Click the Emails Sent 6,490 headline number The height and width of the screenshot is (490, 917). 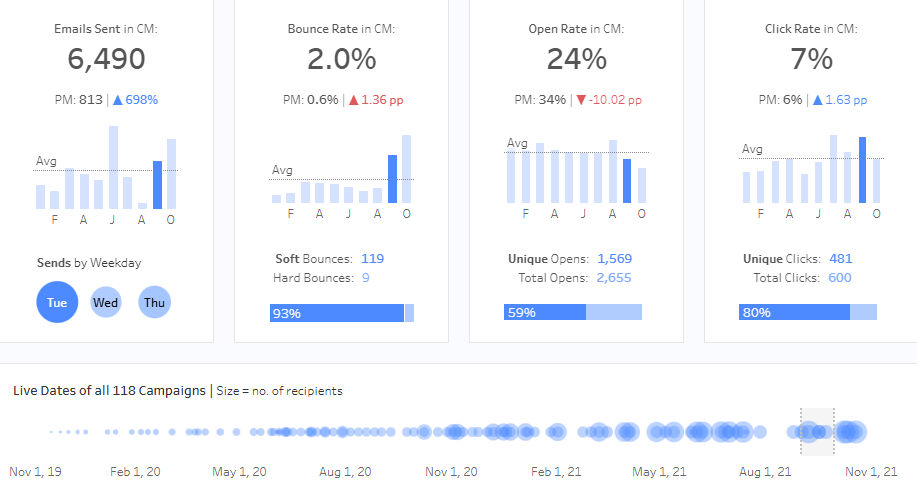[x=106, y=59]
